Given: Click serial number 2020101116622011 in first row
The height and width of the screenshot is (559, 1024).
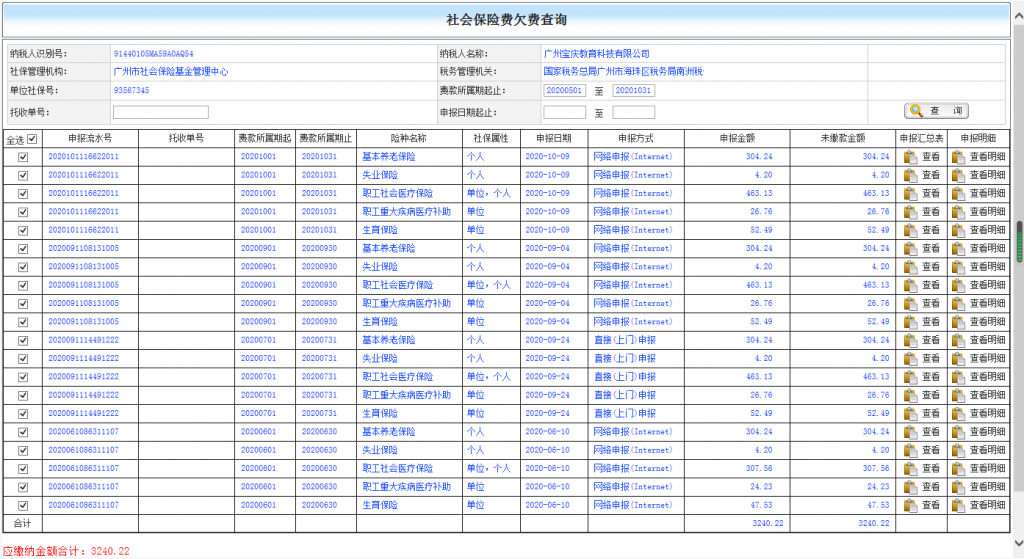Looking at the screenshot, I should coord(84,157).
